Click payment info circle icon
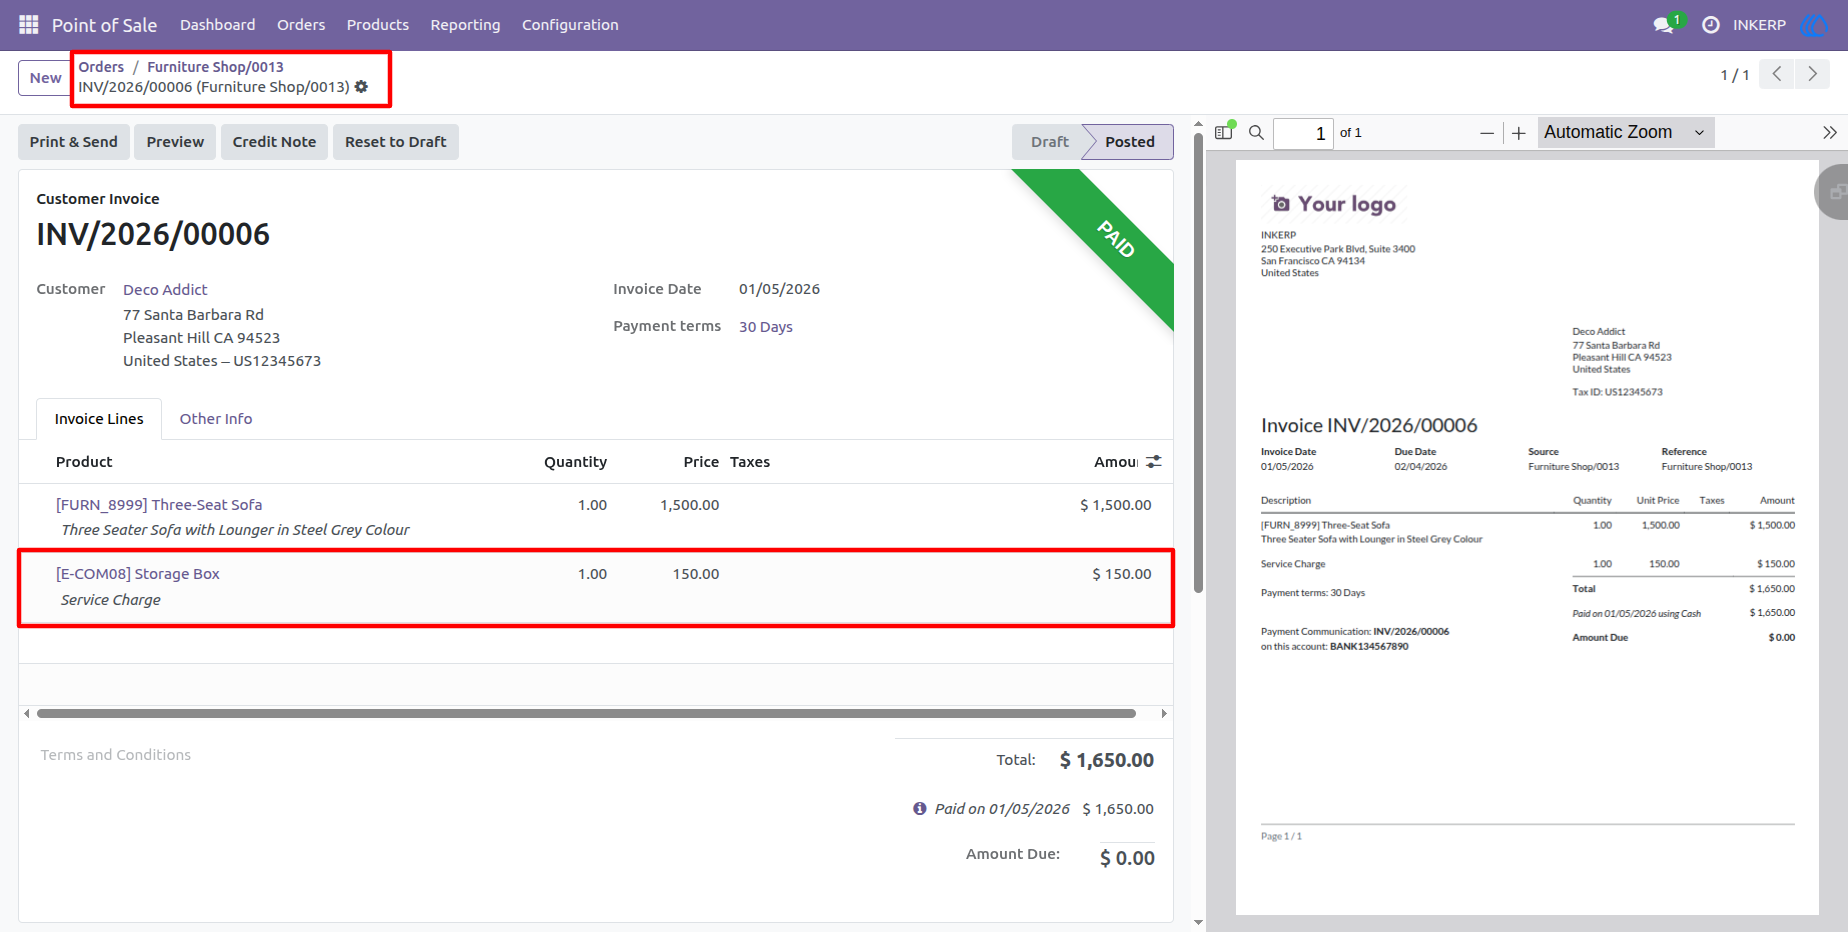This screenshot has height=932, width=1848. (x=920, y=808)
